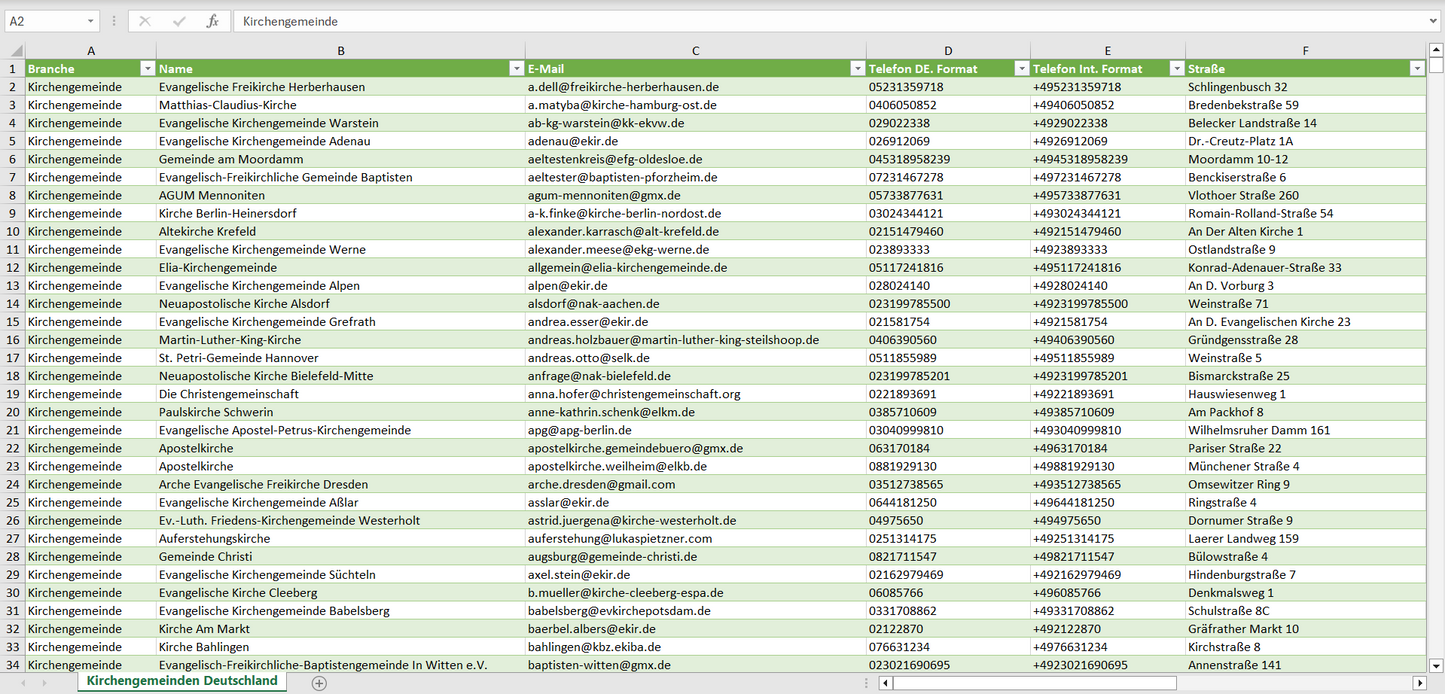Add a new sheet with plus icon

tap(319, 683)
